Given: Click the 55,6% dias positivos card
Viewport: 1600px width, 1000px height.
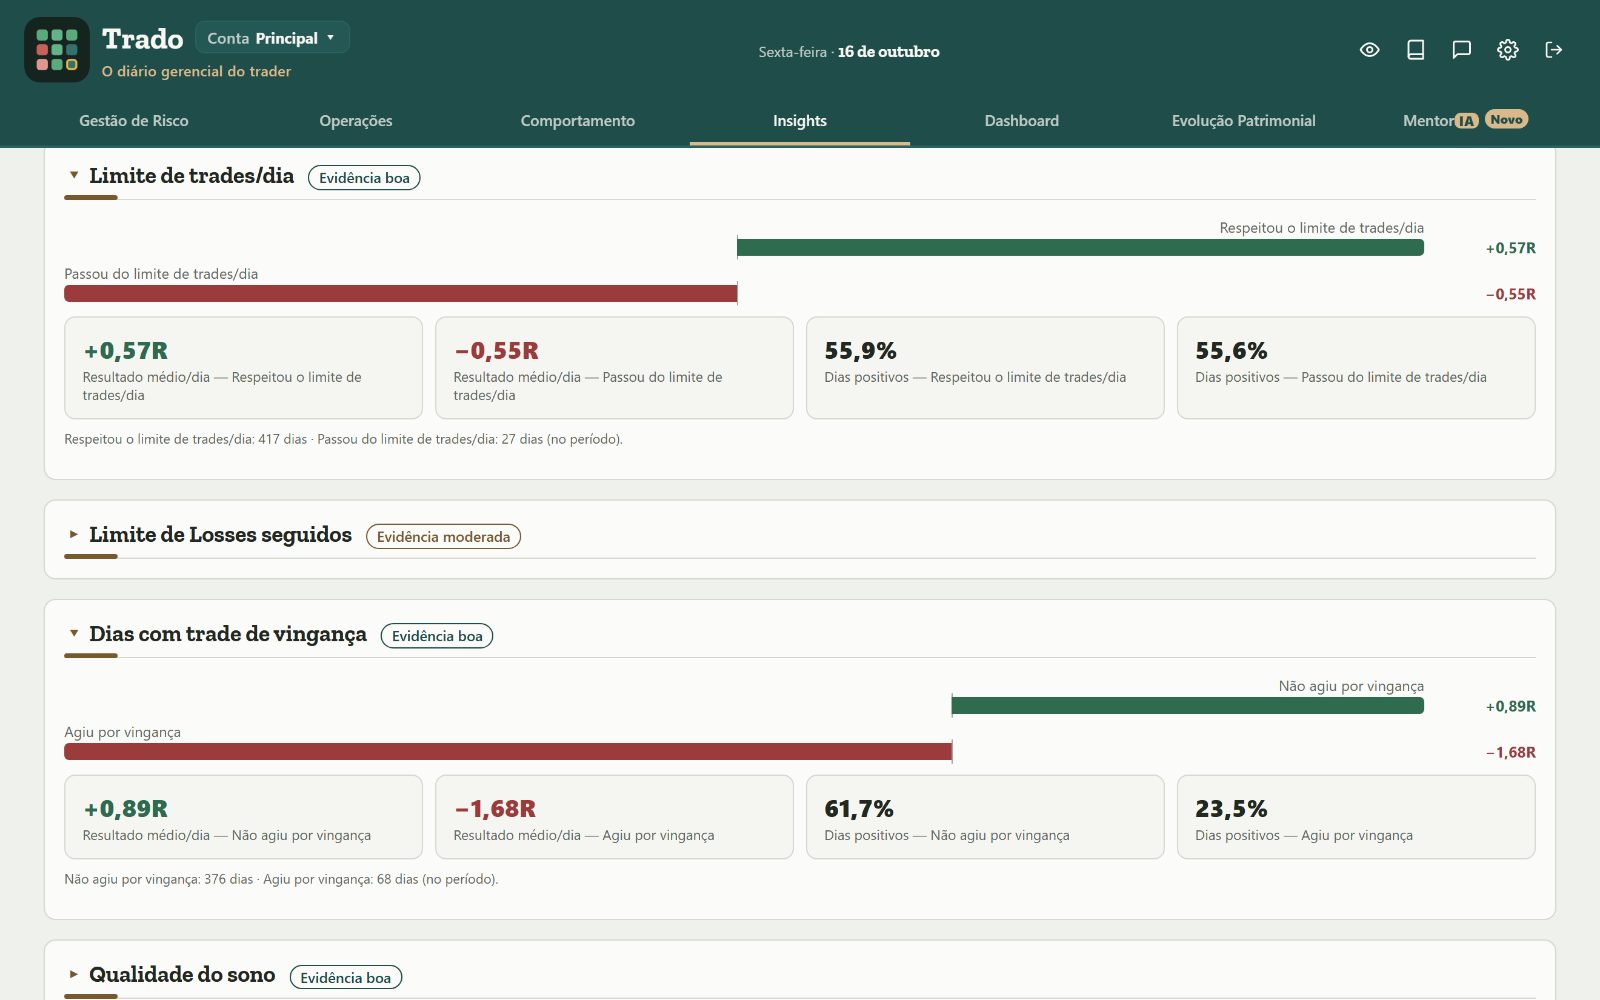Looking at the screenshot, I should tap(1356, 368).
